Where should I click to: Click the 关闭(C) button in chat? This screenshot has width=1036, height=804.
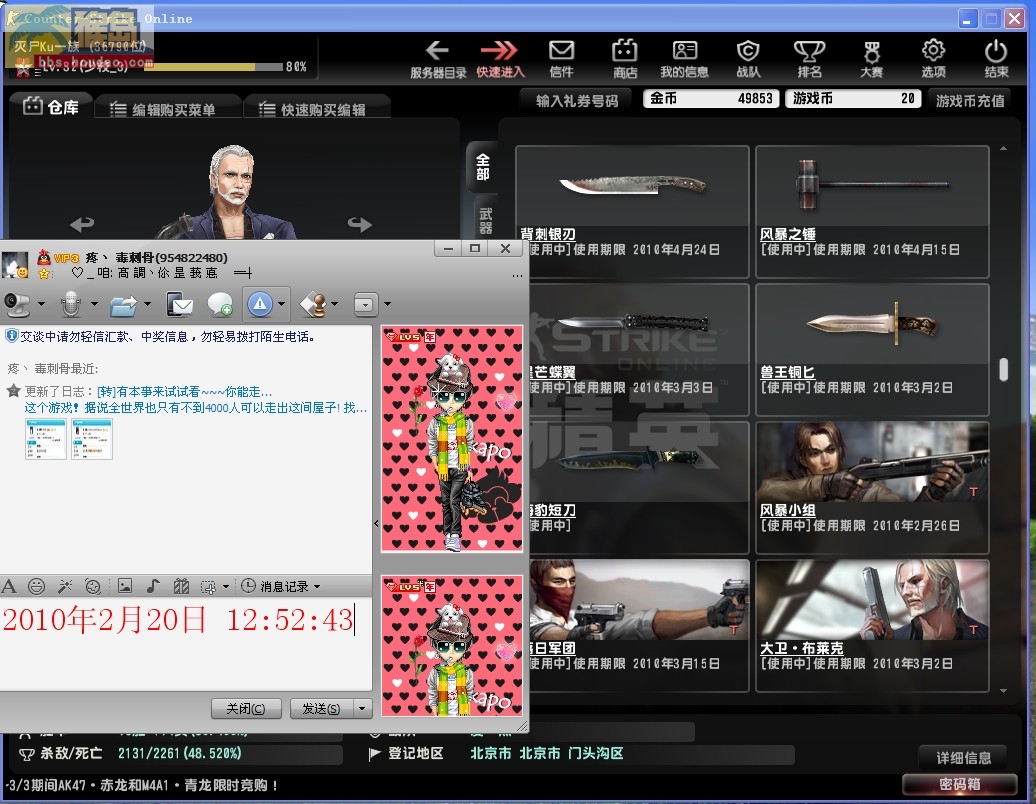246,708
